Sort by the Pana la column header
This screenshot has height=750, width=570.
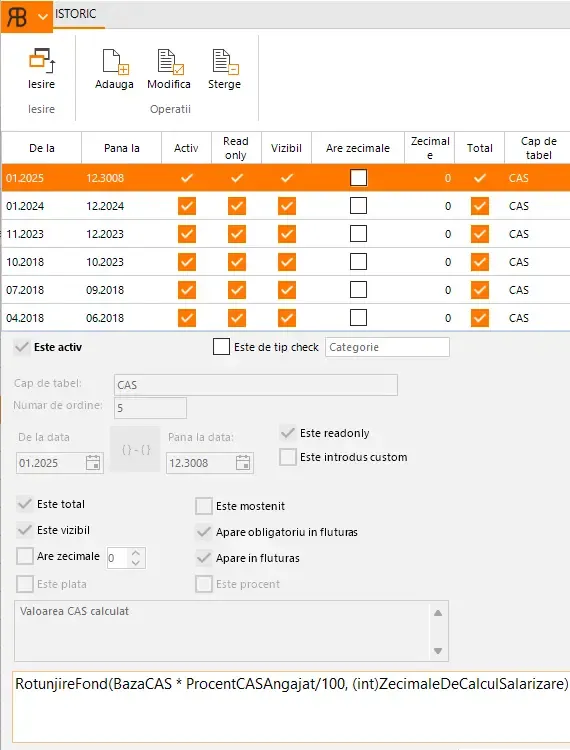click(x=121, y=148)
